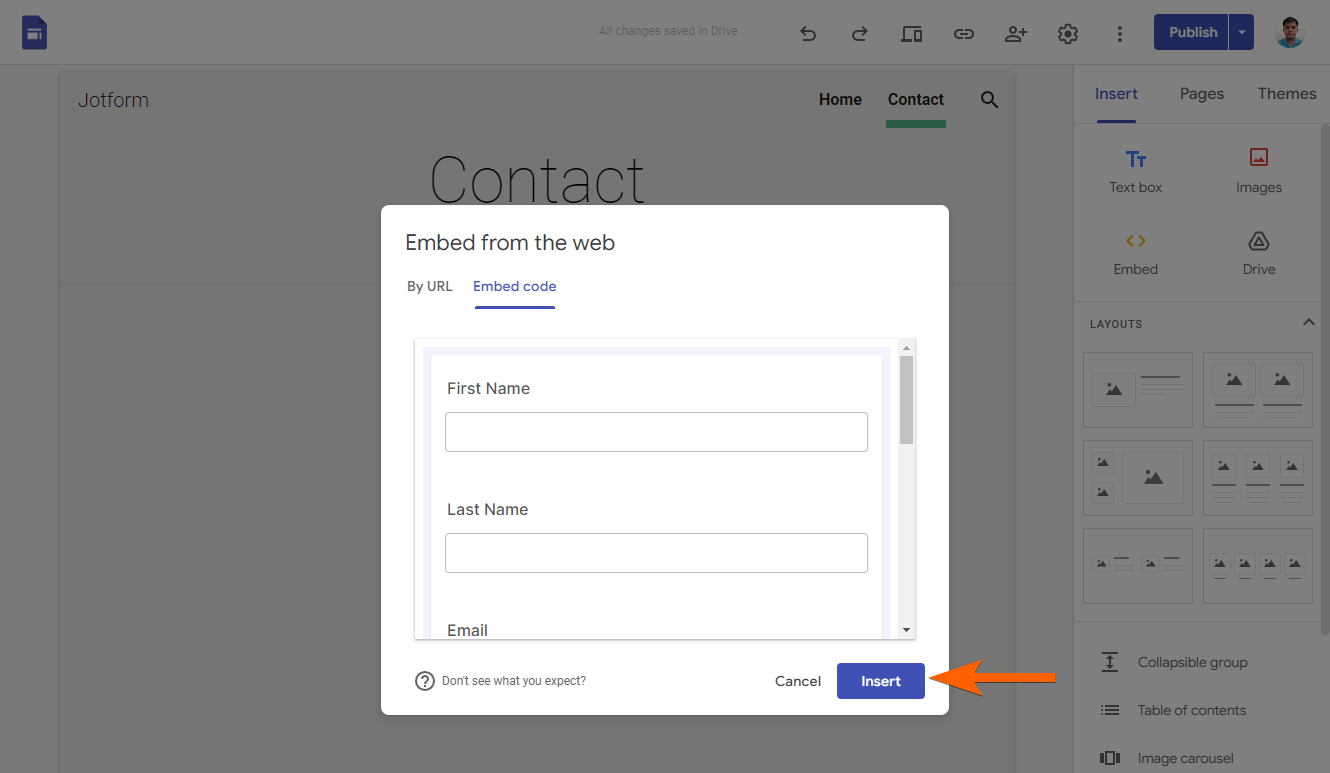Screen dimensions: 1330x773
Task: Collapse the Layouts section chevron
Action: pos(1308,322)
